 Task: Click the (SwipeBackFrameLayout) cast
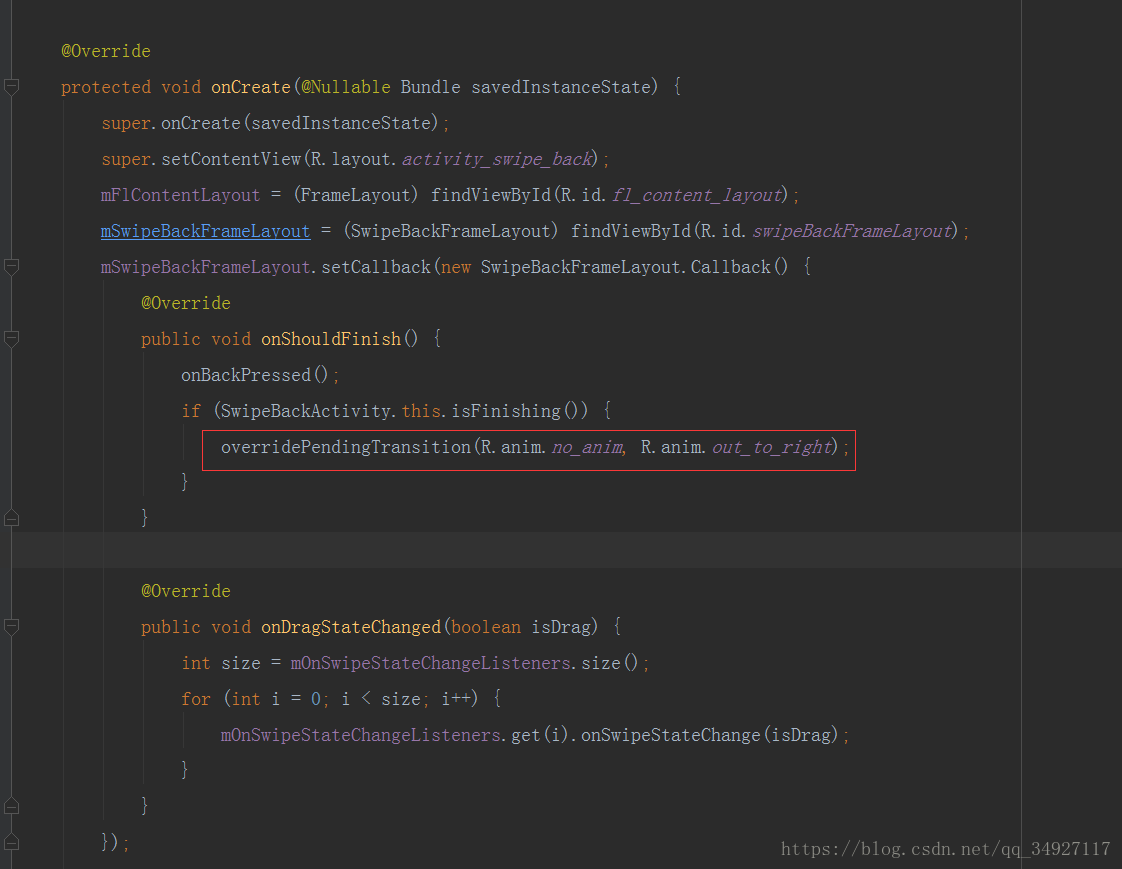click(451, 231)
